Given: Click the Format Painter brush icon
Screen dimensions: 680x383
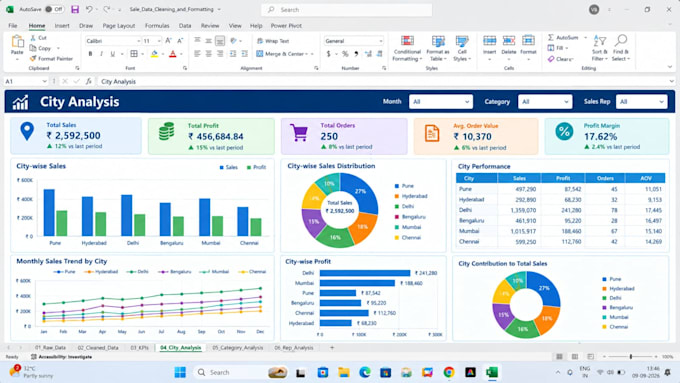Looking at the screenshot, I should pos(33,59).
